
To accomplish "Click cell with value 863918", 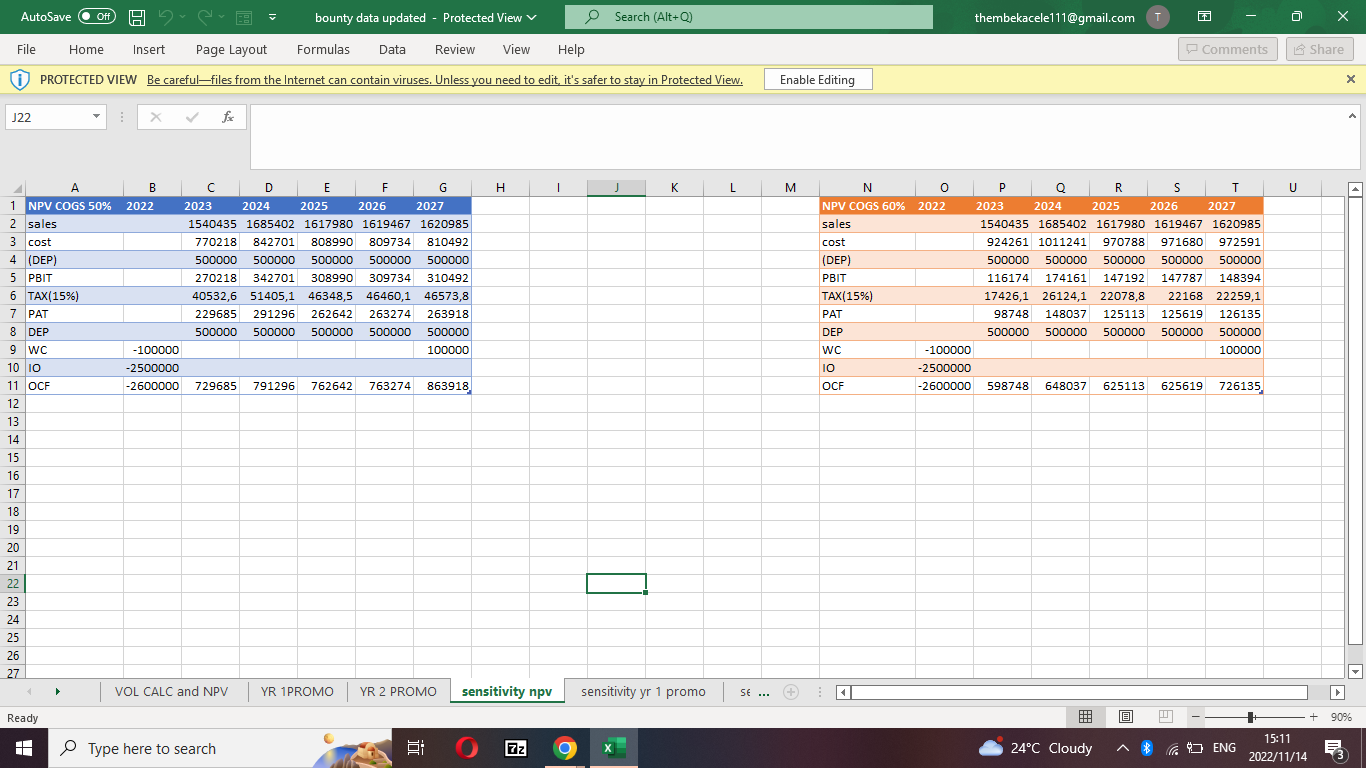I will [x=442, y=385].
